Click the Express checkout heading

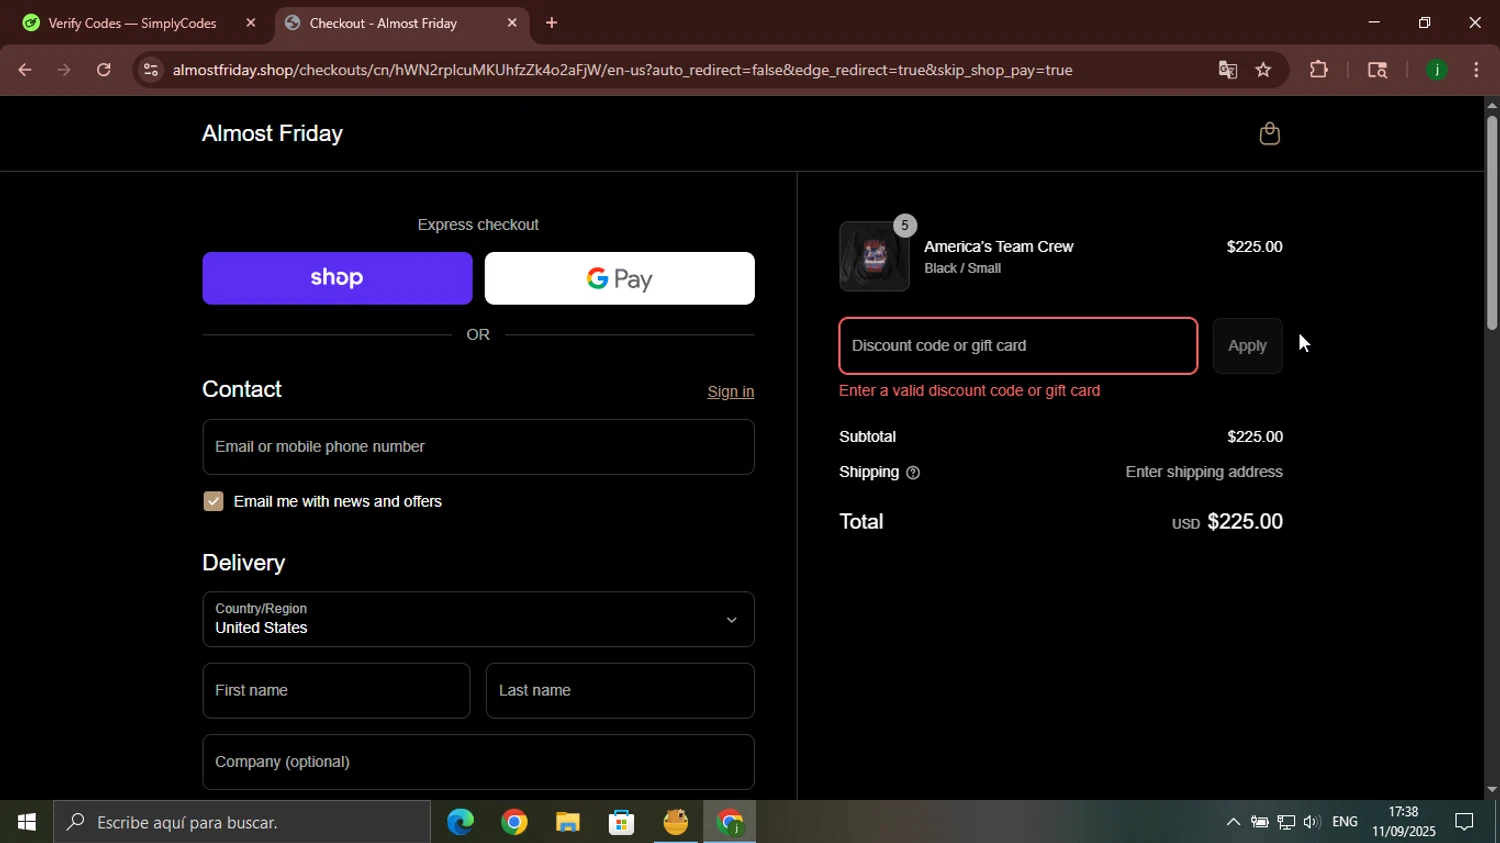(478, 225)
